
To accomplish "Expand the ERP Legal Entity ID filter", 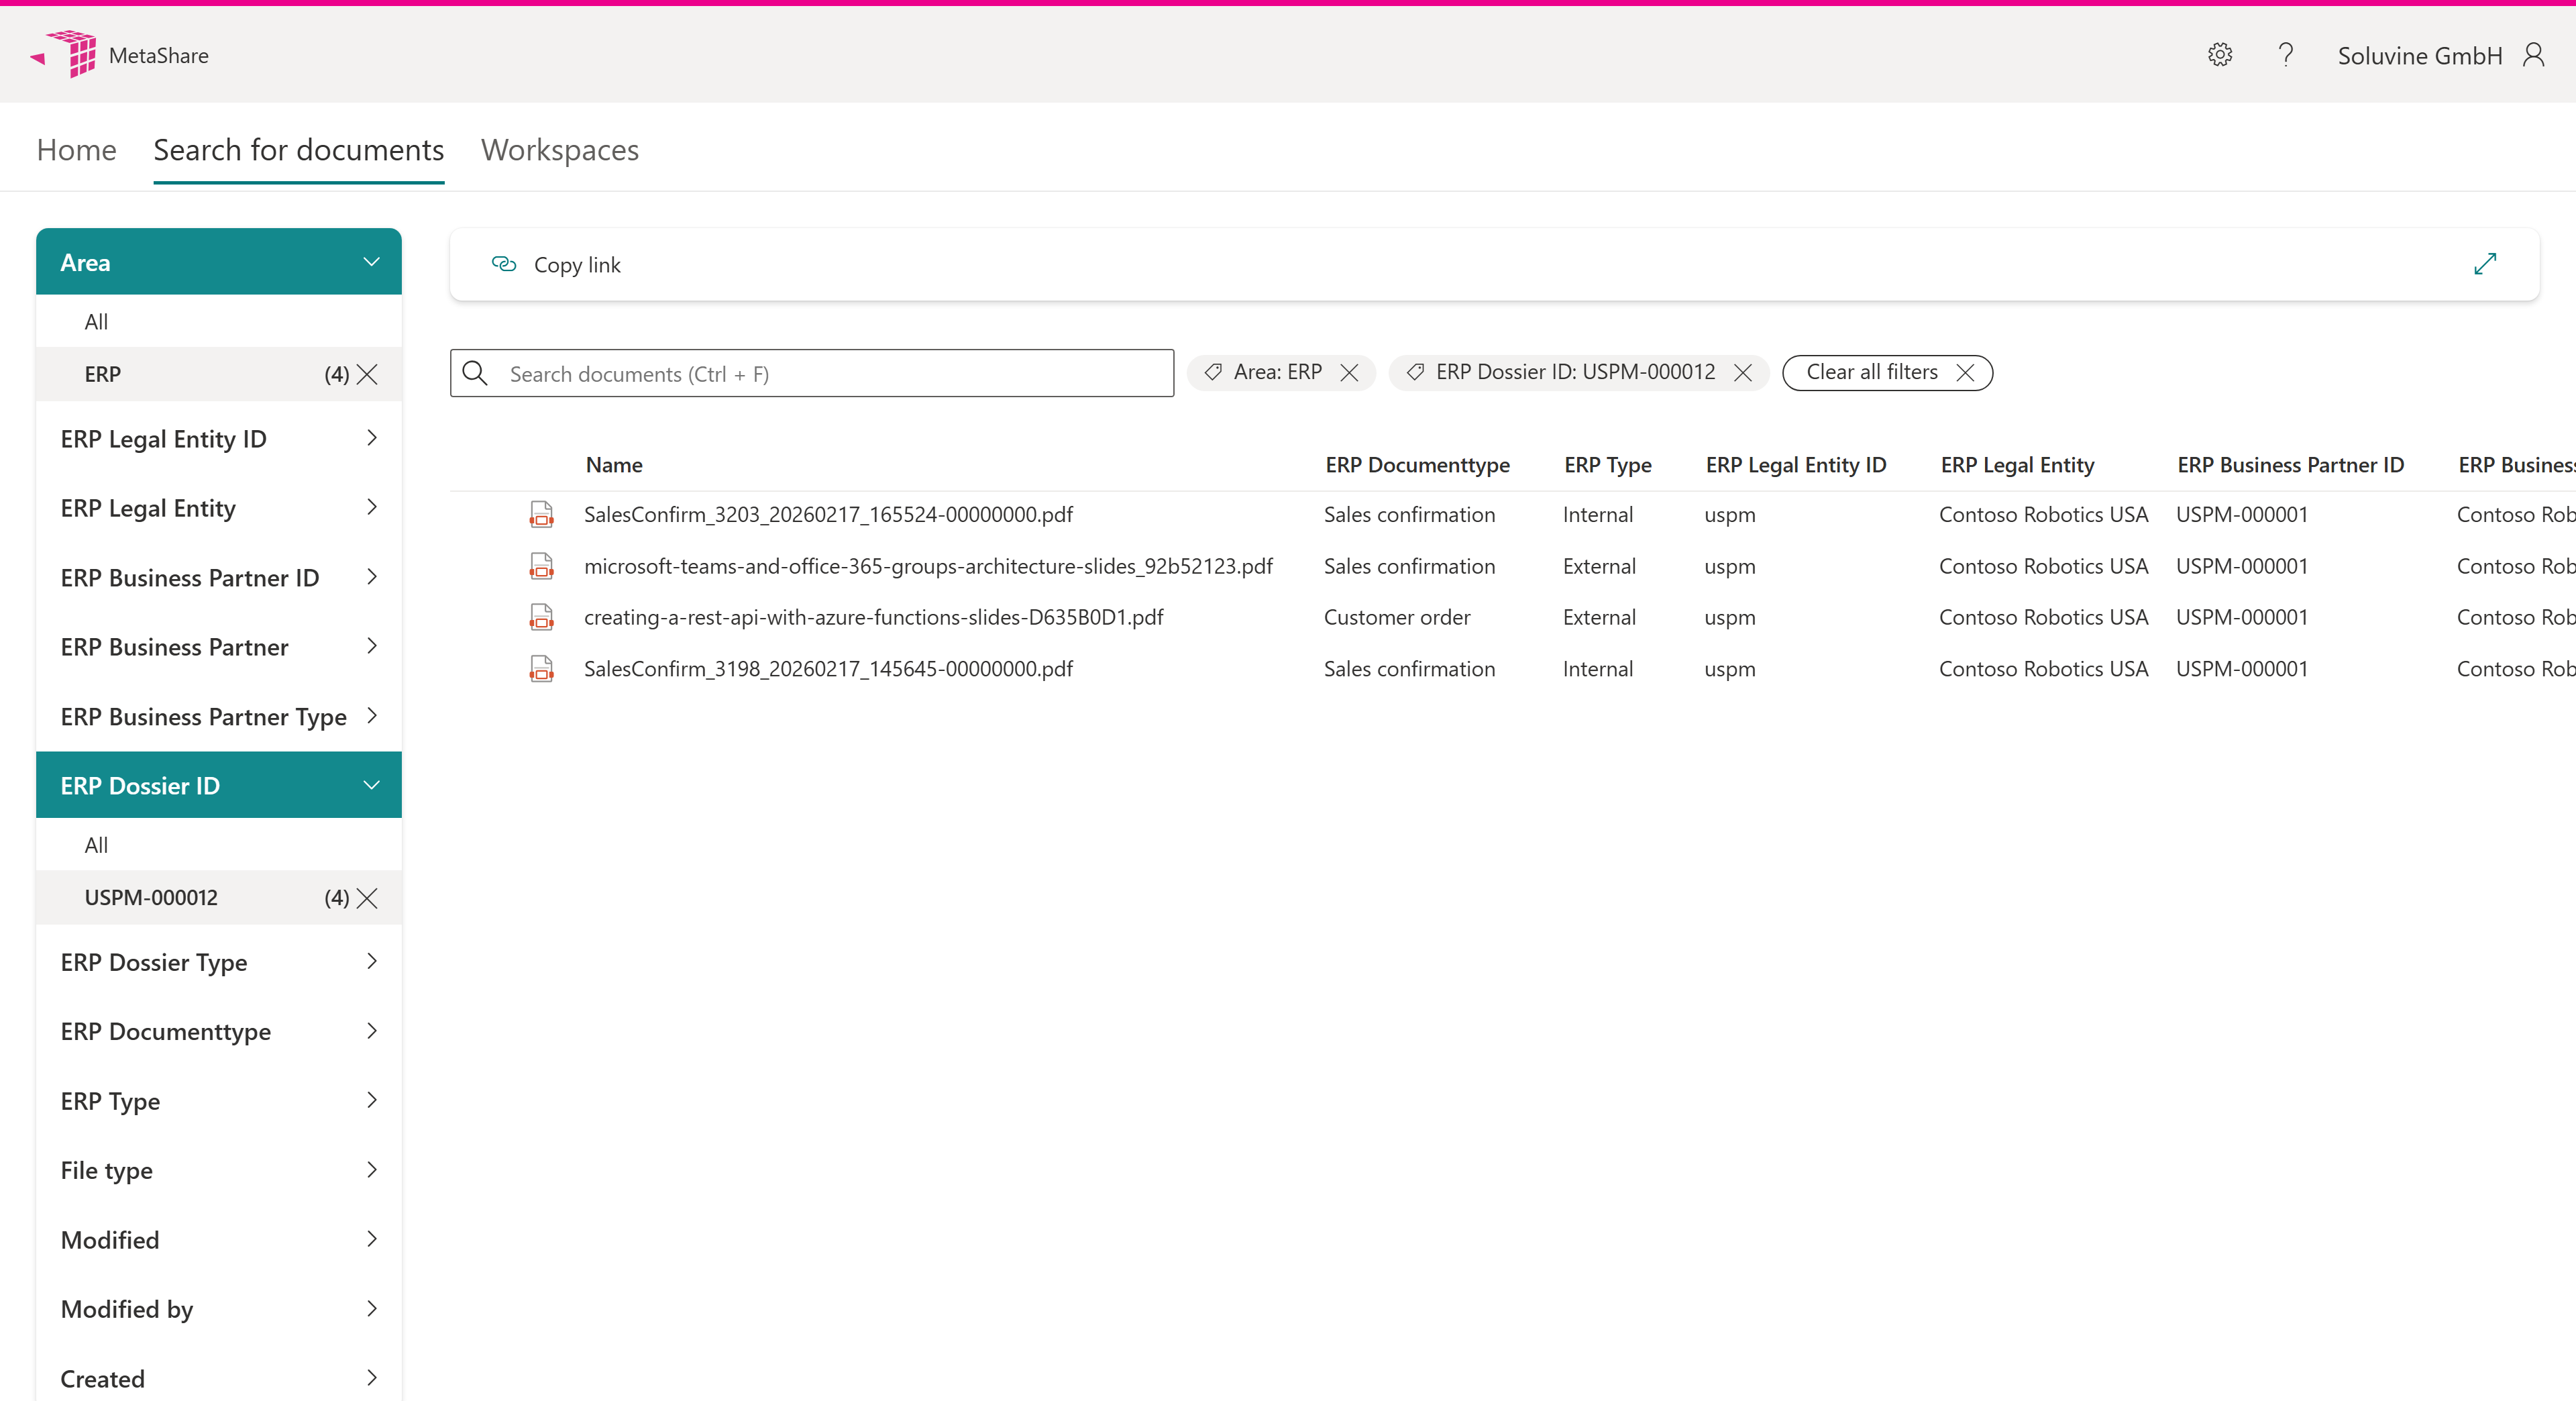I will tap(371, 438).
